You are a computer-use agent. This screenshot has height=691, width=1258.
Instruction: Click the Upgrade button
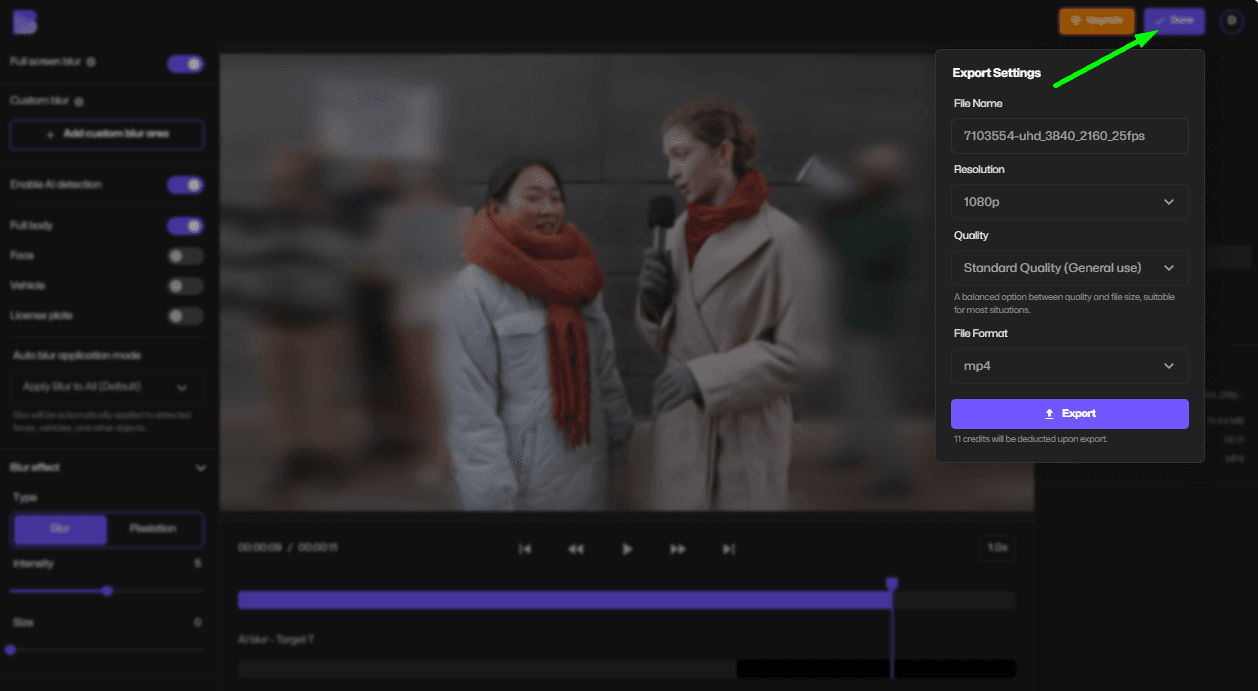1096,21
